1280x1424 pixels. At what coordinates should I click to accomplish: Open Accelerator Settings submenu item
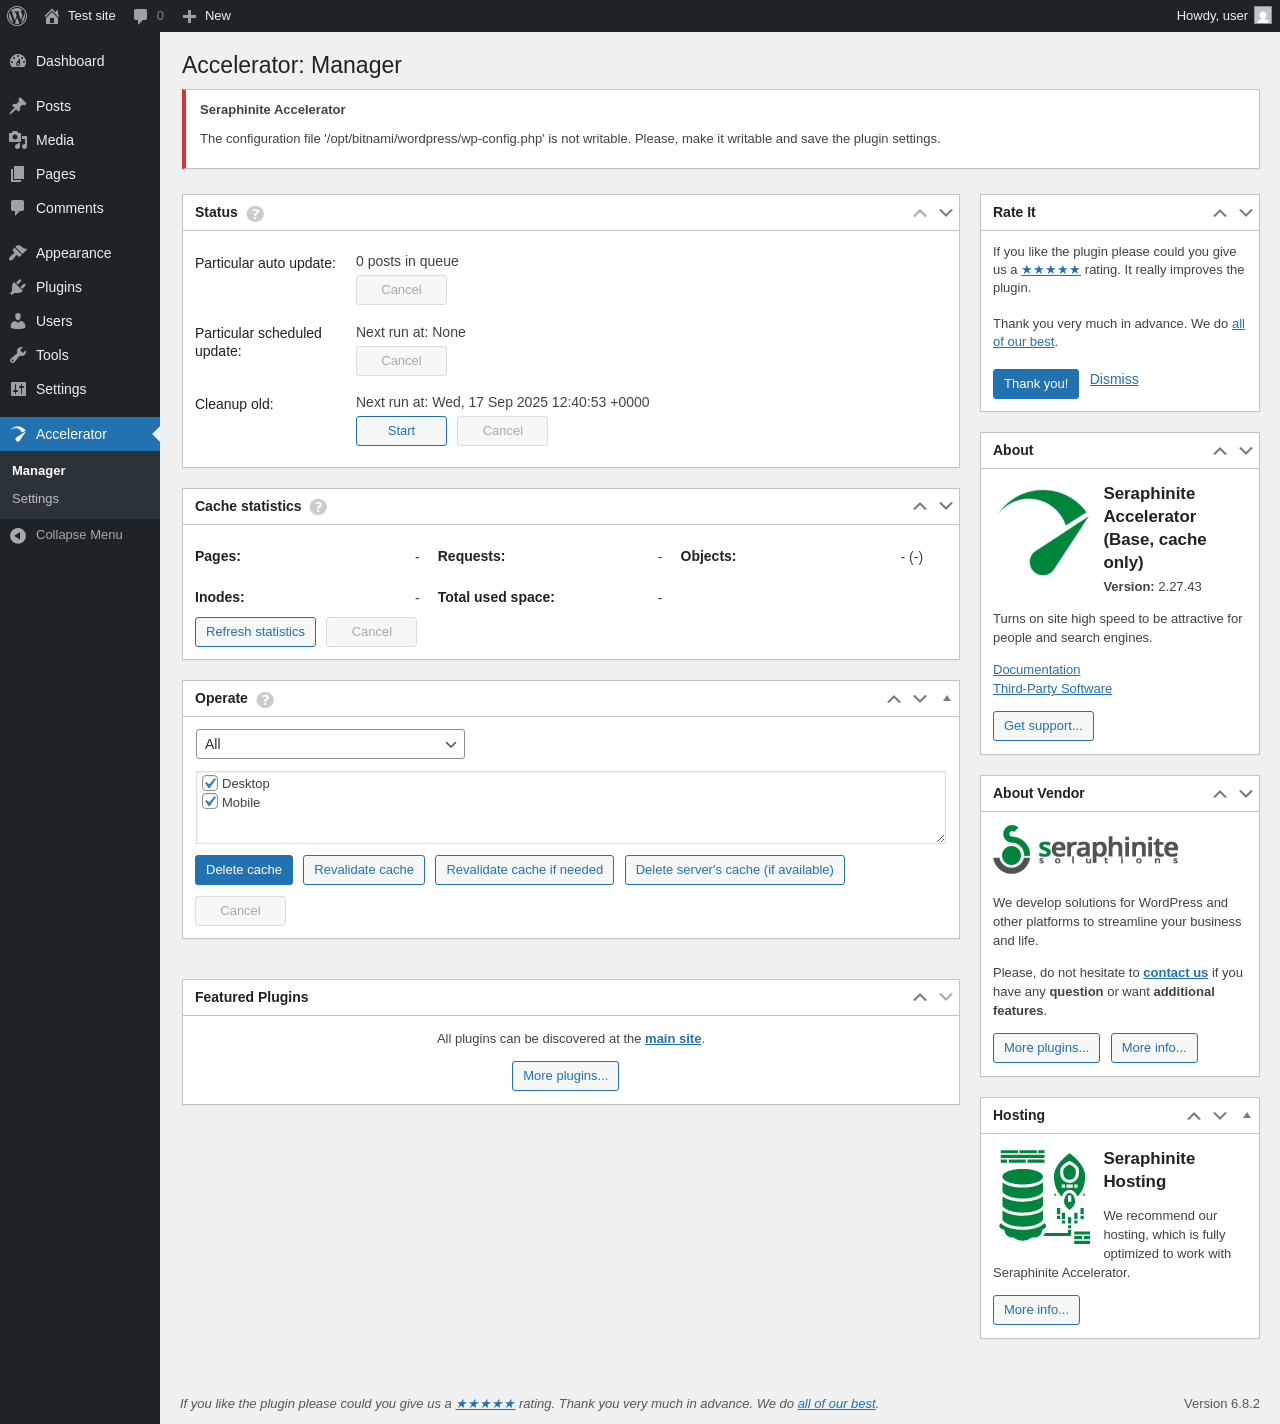35,499
